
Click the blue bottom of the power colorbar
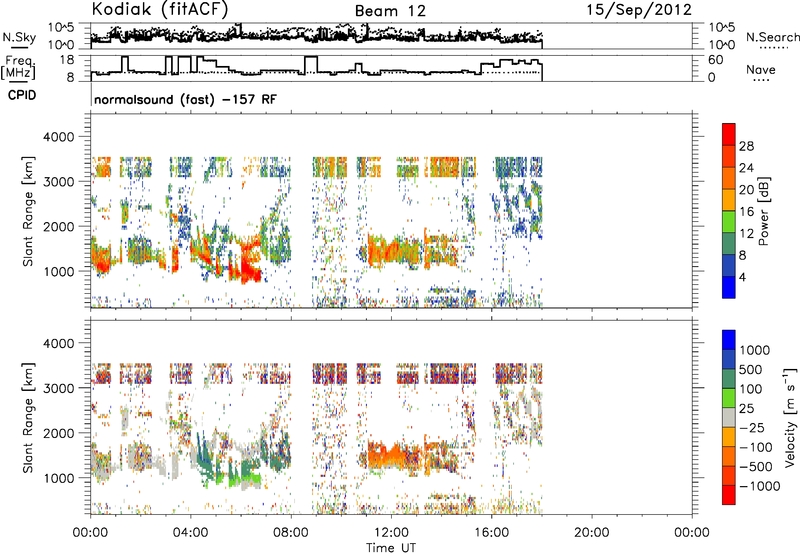[729, 288]
